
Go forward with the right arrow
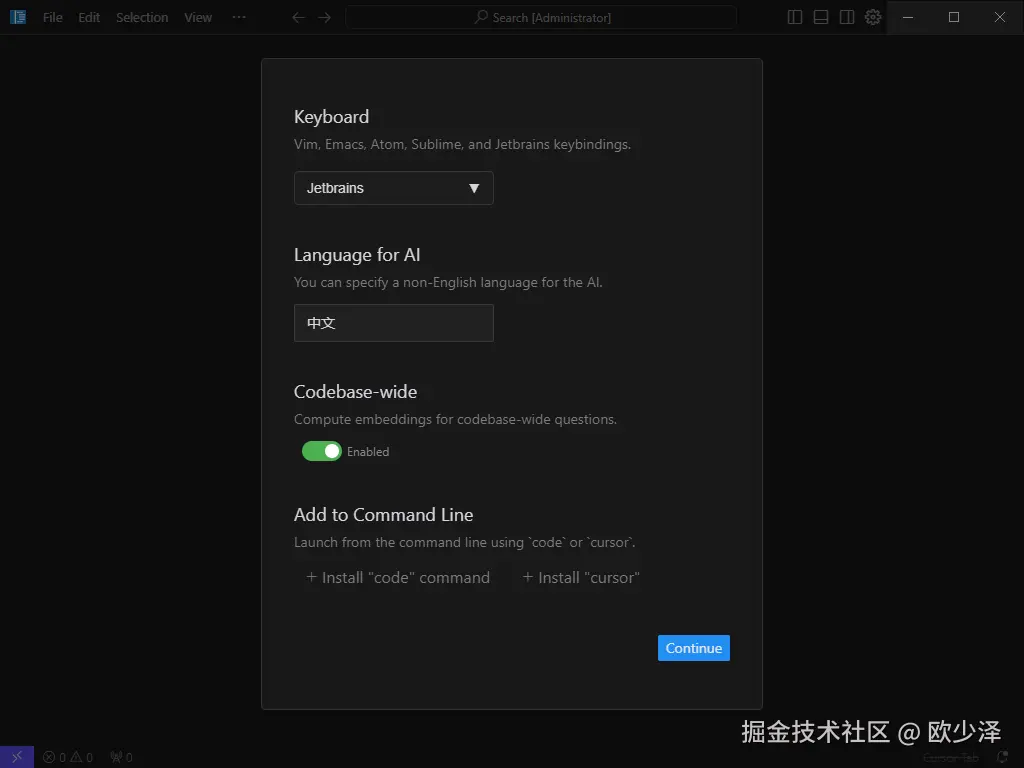[325, 17]
